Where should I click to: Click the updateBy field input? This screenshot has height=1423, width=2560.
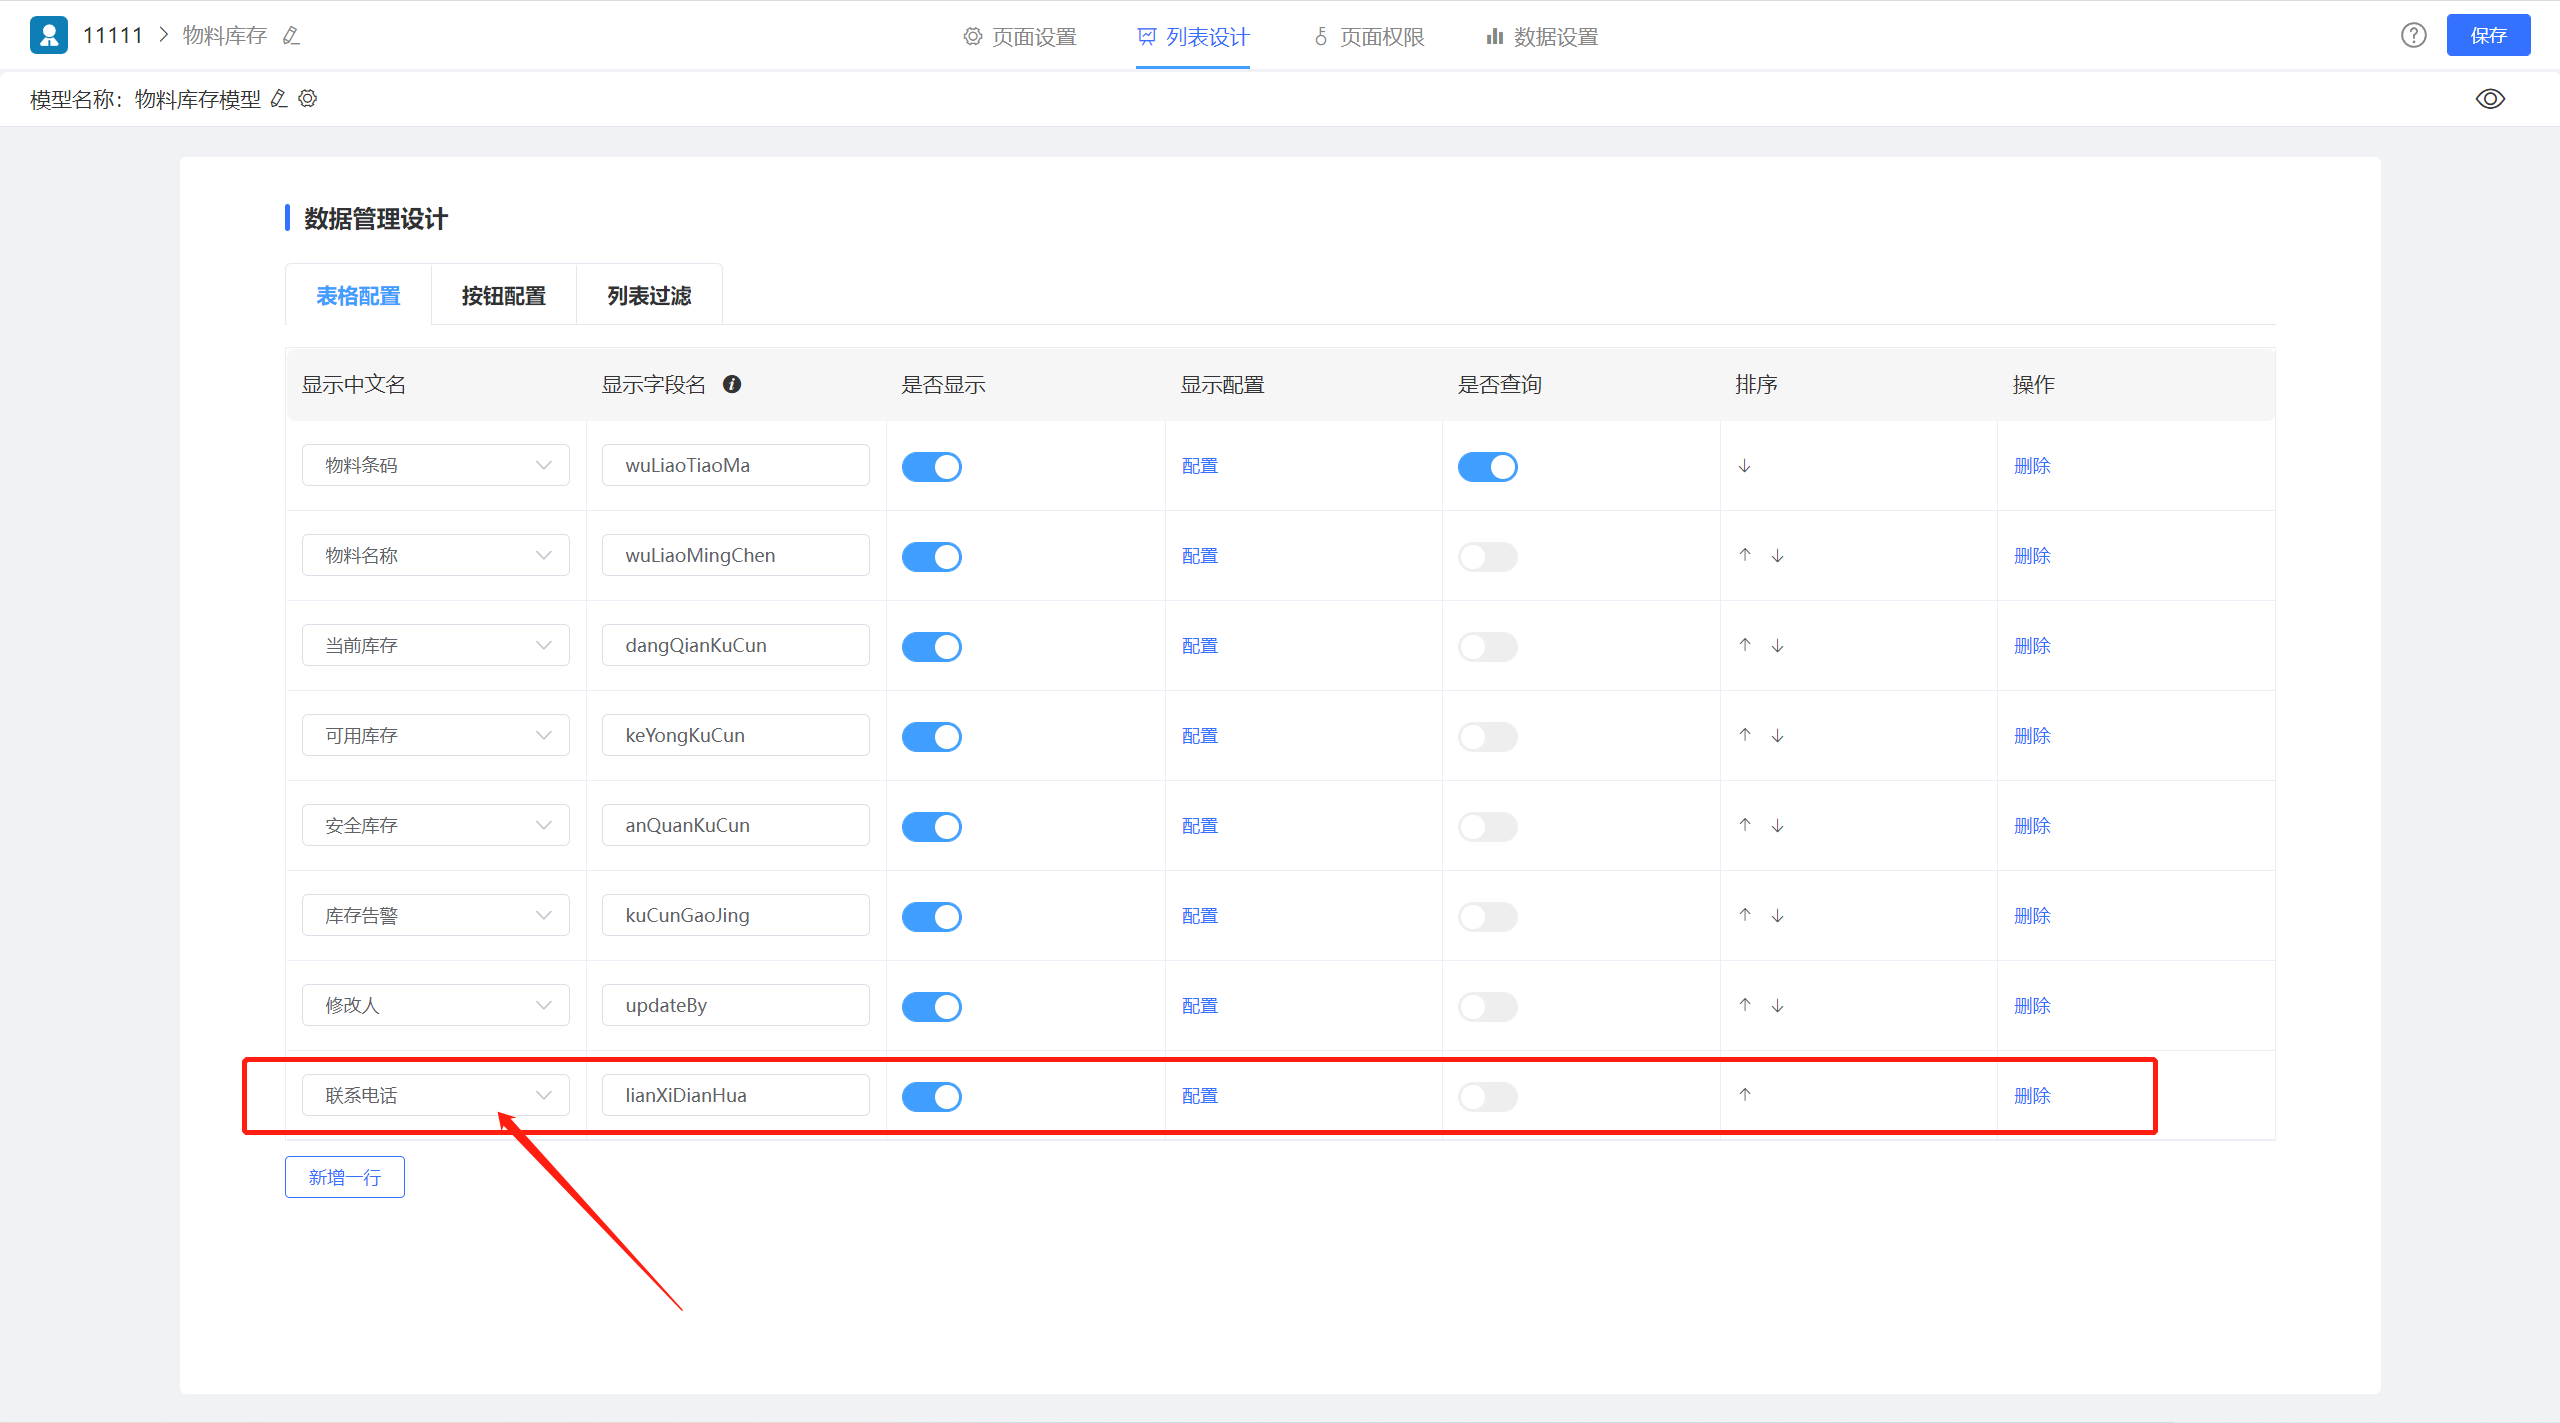click(x=736, y=1005)
